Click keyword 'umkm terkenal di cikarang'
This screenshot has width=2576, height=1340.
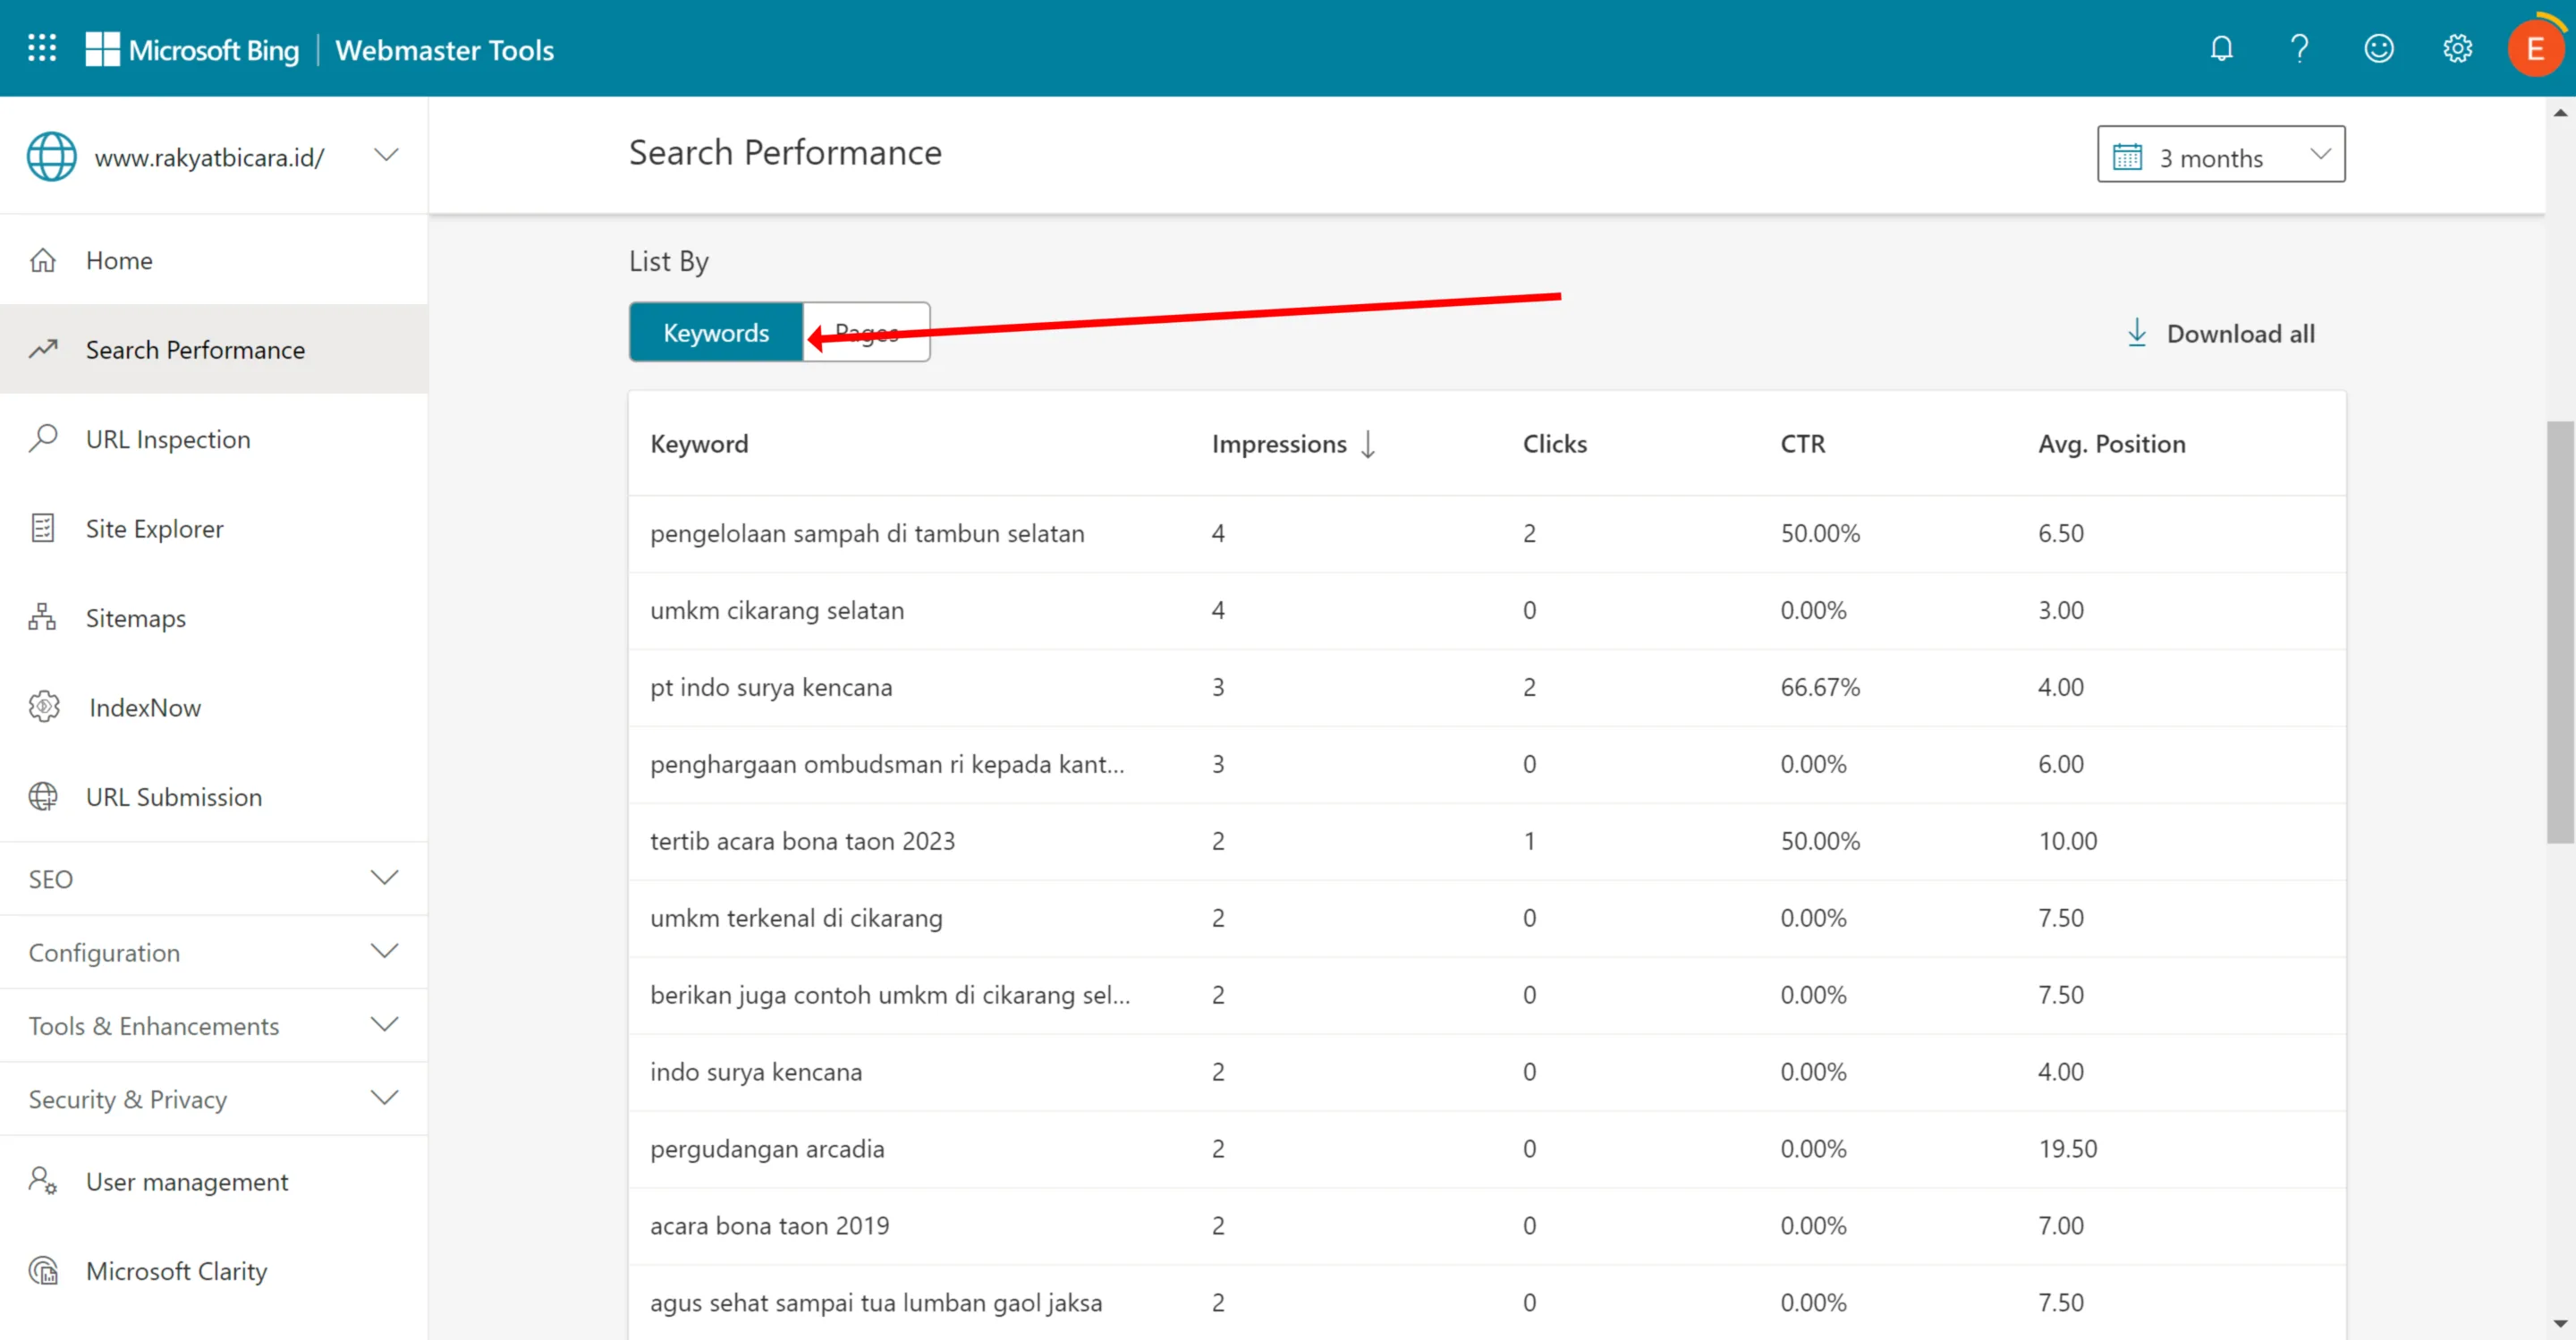click(796, 918)
